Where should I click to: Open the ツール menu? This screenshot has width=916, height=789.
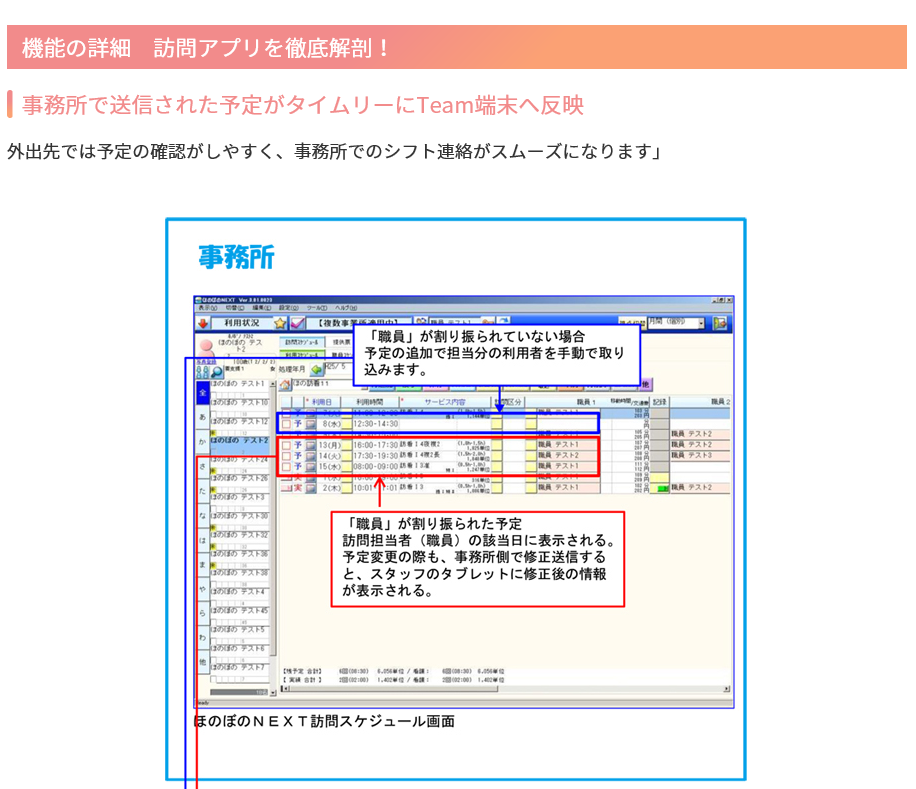click(317, 308)
